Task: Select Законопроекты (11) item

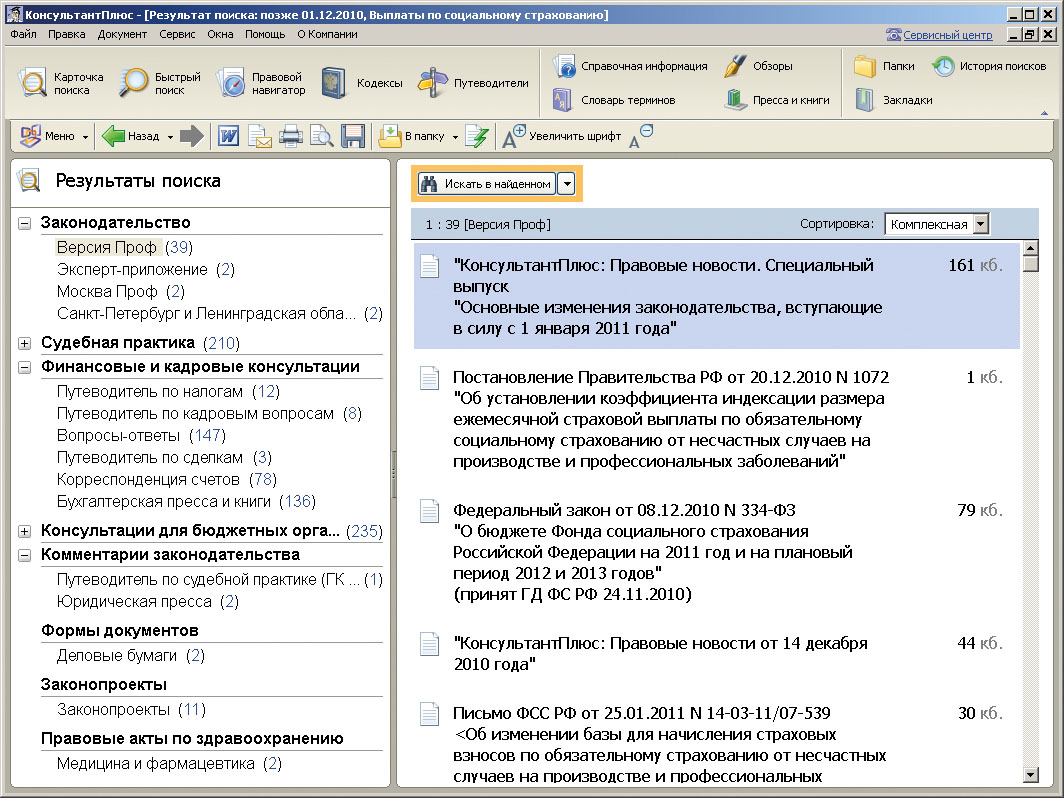Action: pos(131,709)
